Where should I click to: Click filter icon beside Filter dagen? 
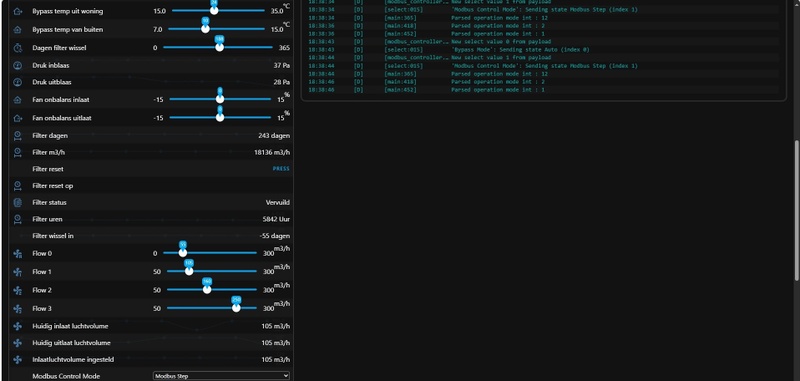tap(17, 136)
